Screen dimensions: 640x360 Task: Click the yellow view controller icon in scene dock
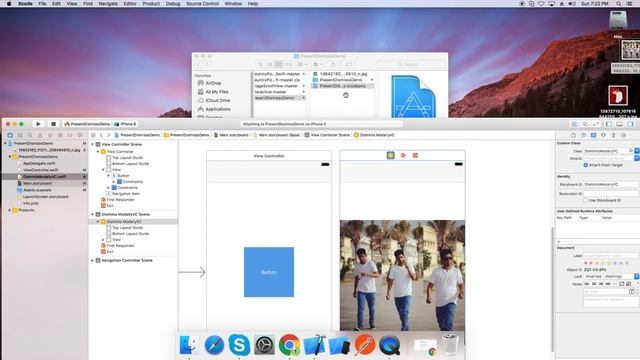tap(391, 155)
